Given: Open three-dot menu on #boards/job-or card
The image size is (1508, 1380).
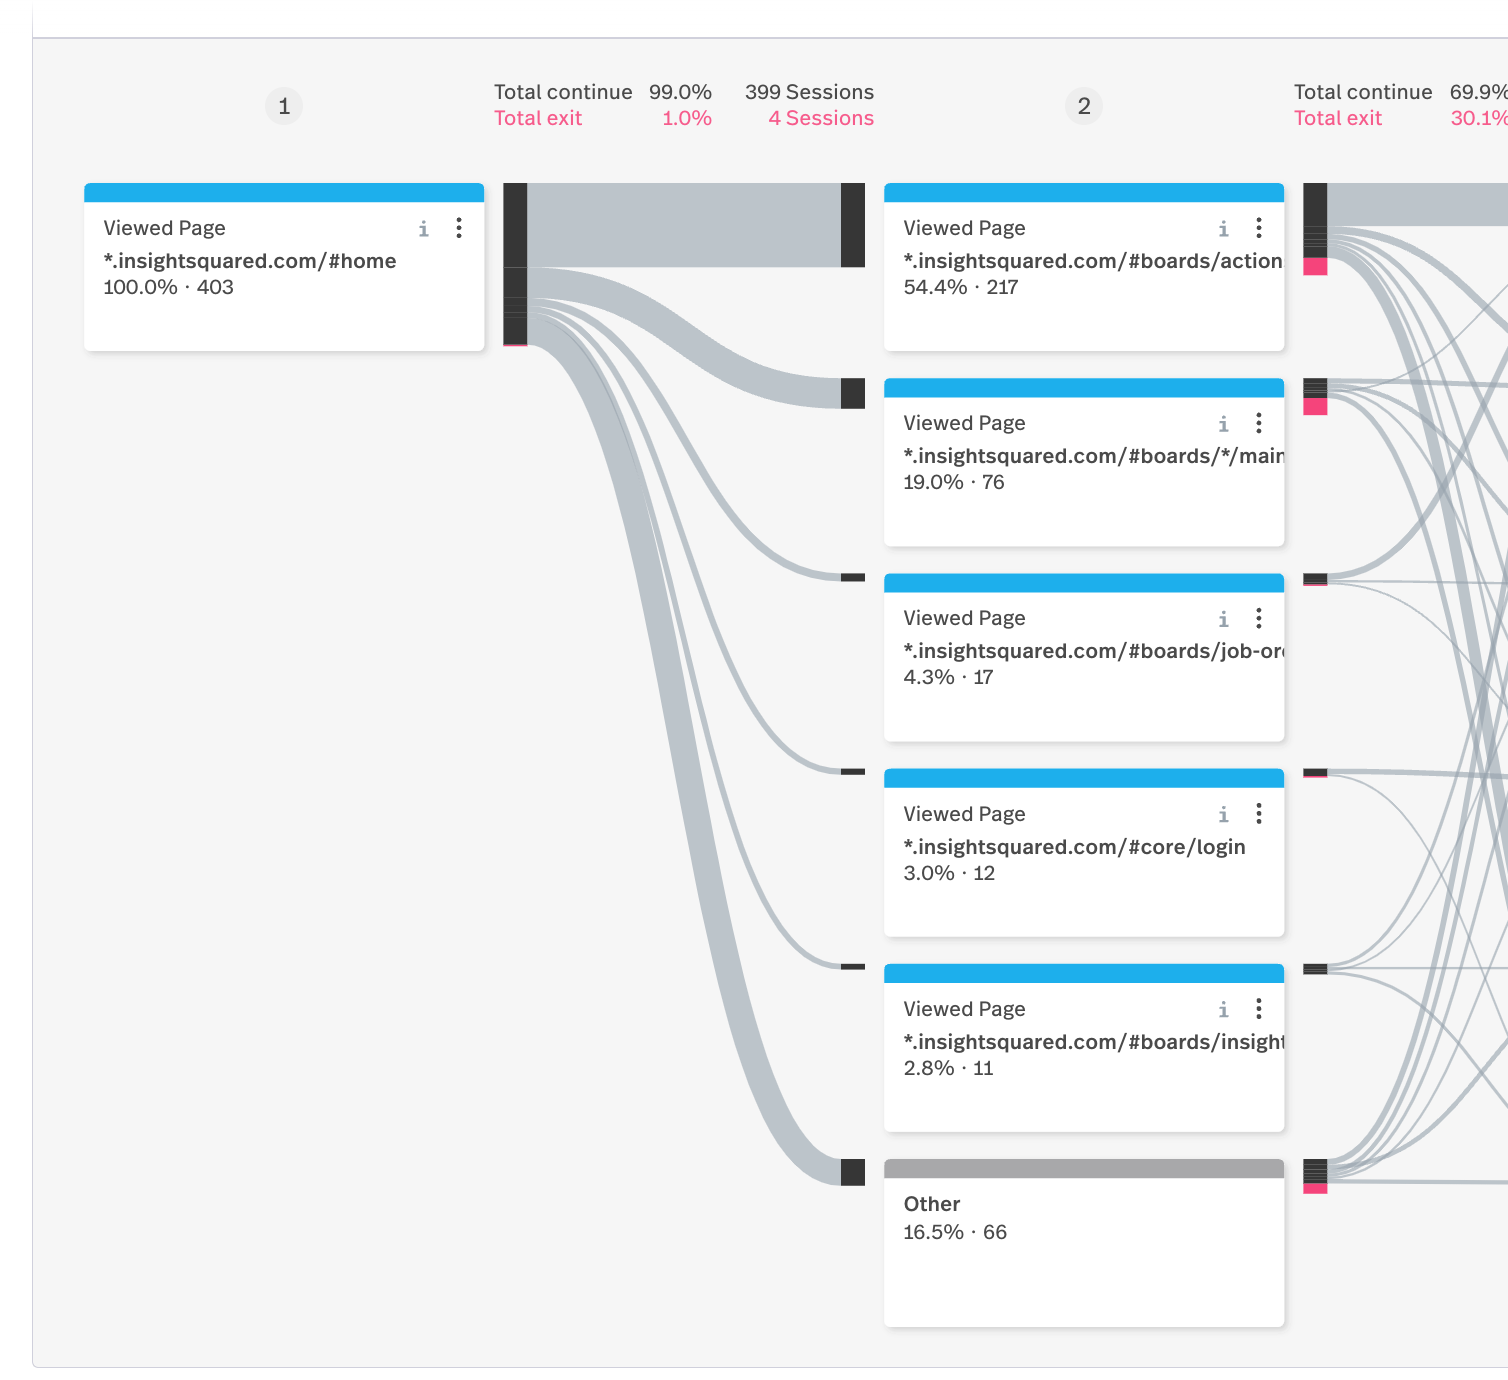Looking at the screenshot, I should tap(1259, 618).
